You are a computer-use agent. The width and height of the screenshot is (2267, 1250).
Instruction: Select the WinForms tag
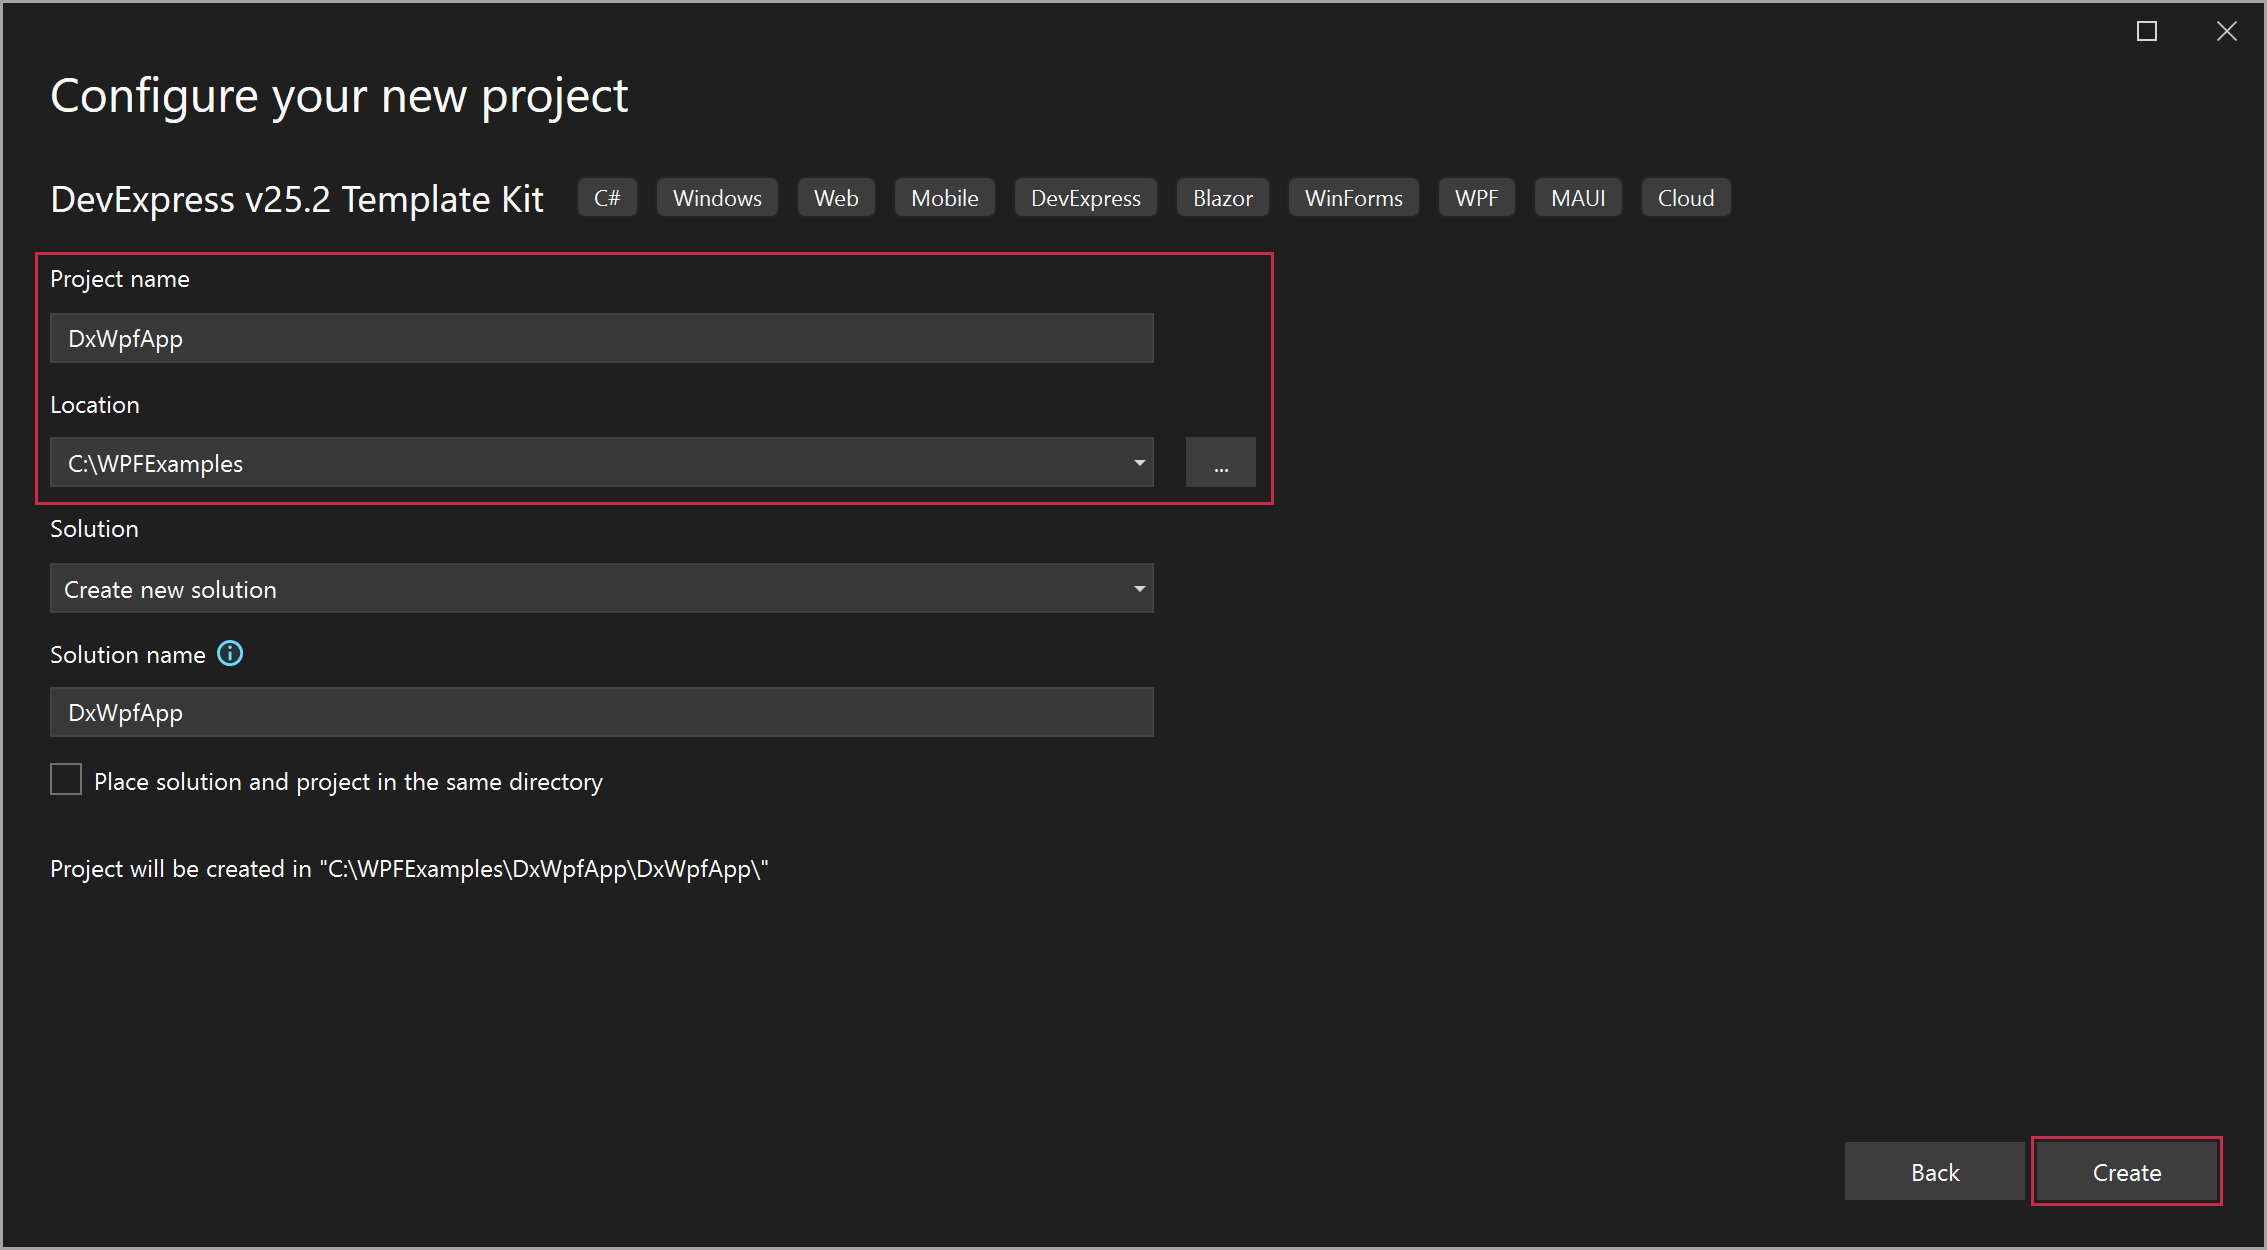pyautogui.click(x=1352, y=197)
